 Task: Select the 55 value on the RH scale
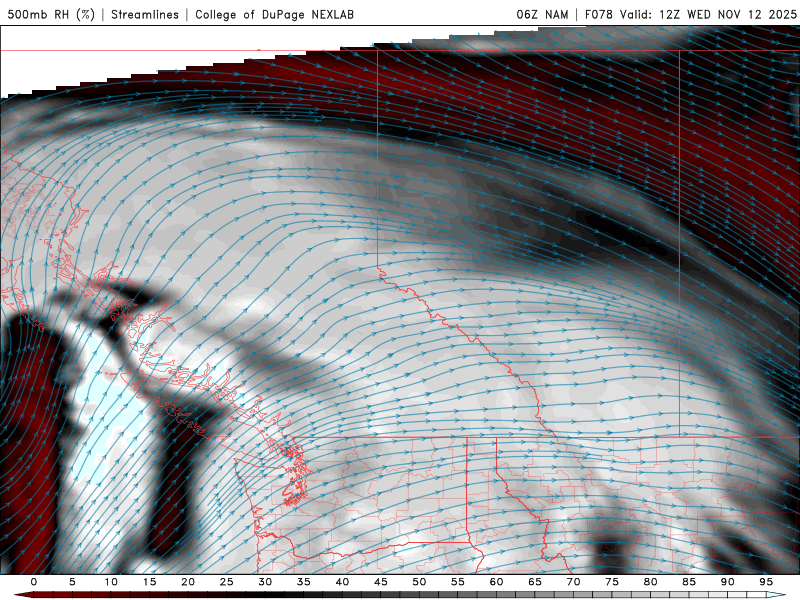pyautogui.click(x=458, y=582)
